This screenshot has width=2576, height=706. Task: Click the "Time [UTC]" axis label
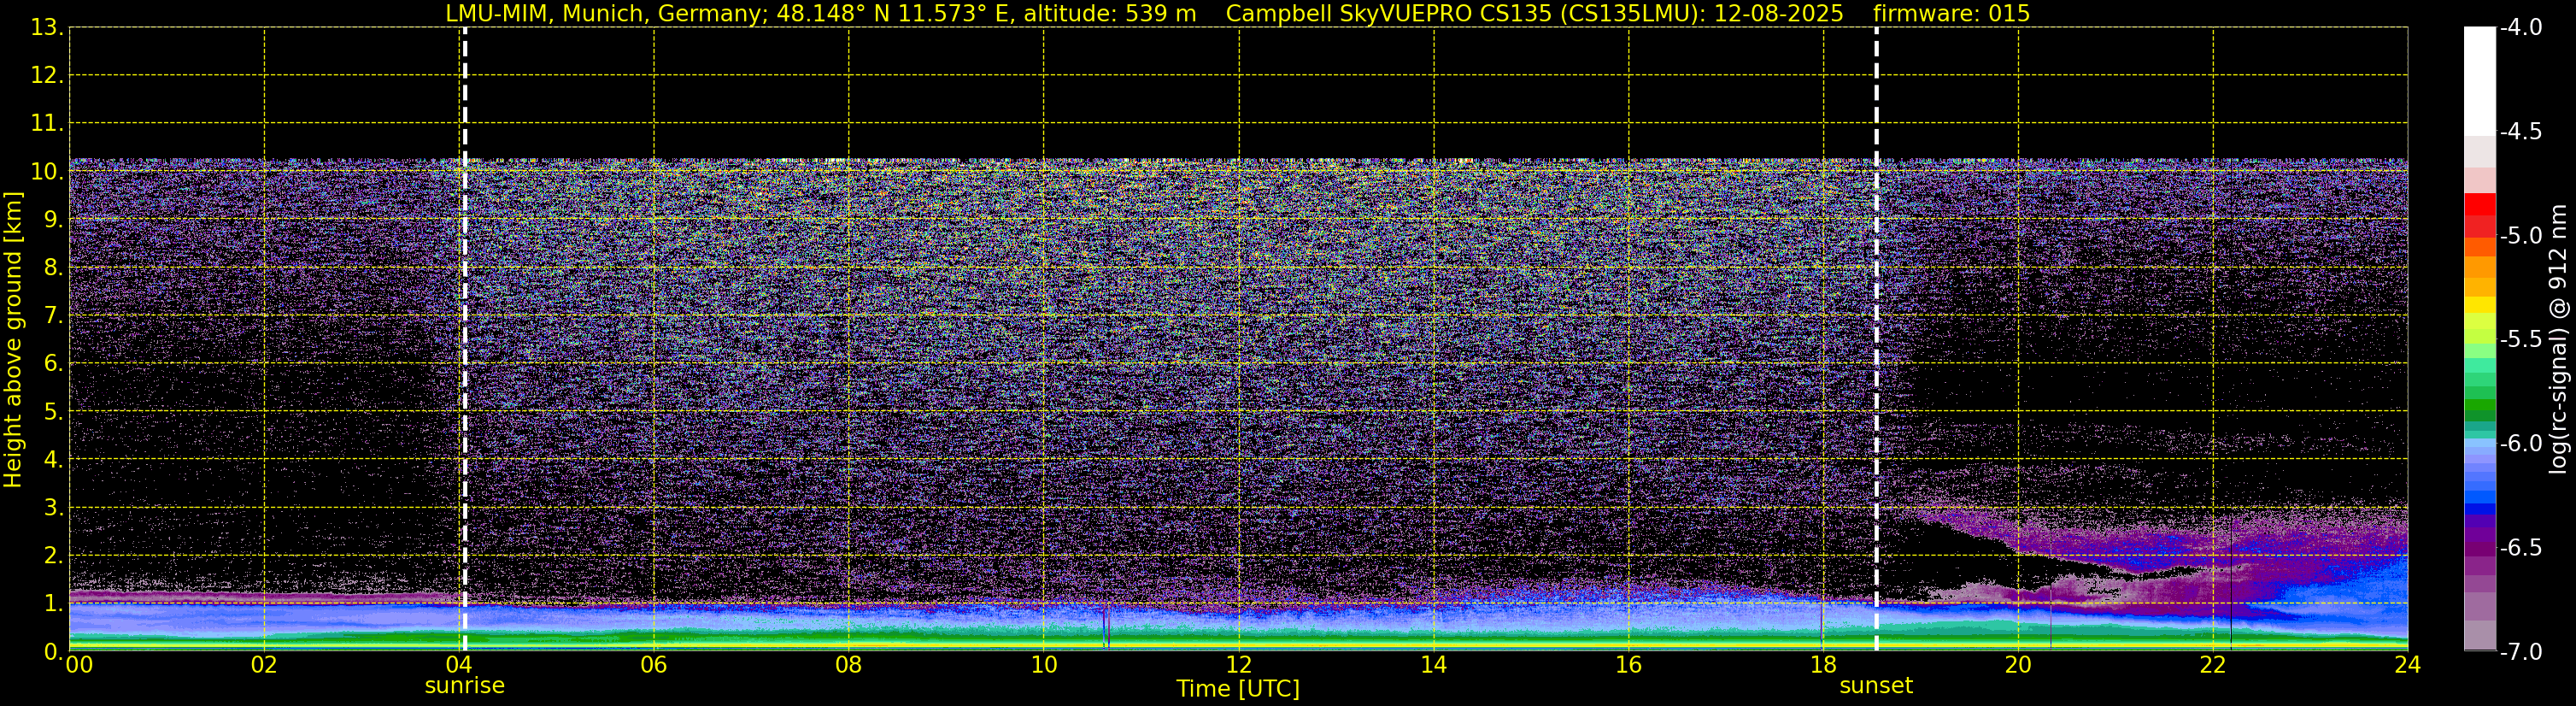tap(1238, 688)
